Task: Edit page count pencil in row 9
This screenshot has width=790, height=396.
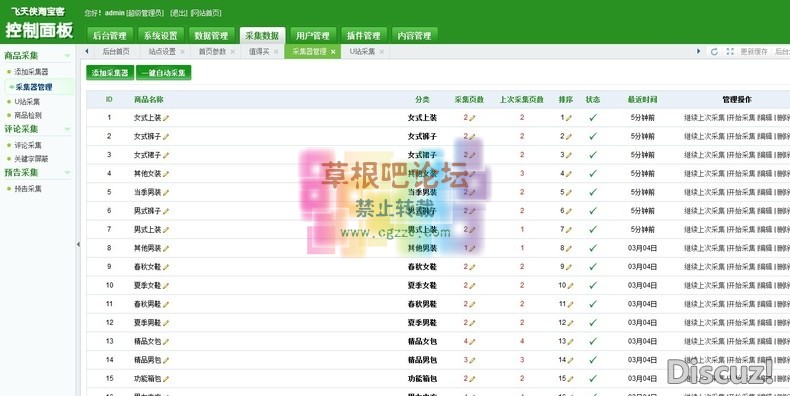Action: (472, 267)
